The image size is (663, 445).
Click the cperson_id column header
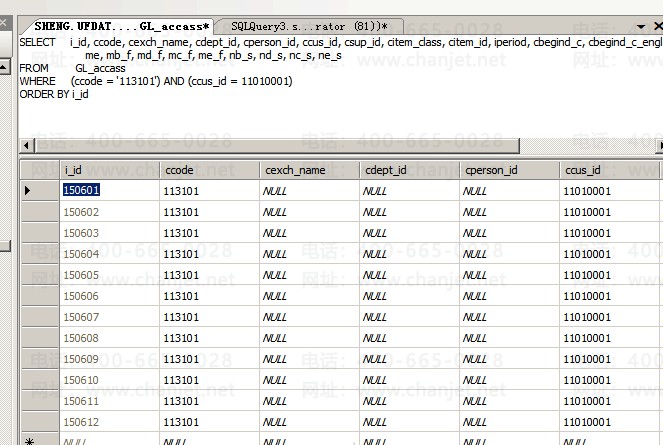coord(509,170)
